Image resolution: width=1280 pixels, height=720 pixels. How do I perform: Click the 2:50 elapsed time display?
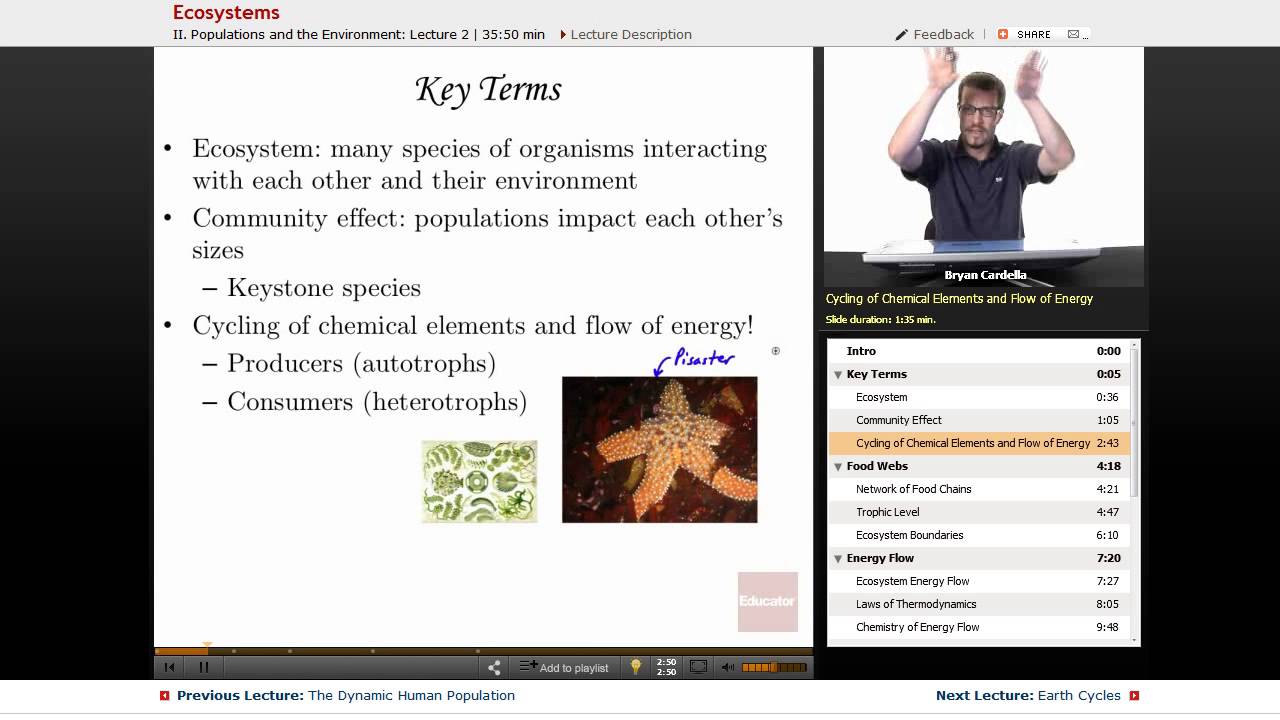[x=666, y=662]
